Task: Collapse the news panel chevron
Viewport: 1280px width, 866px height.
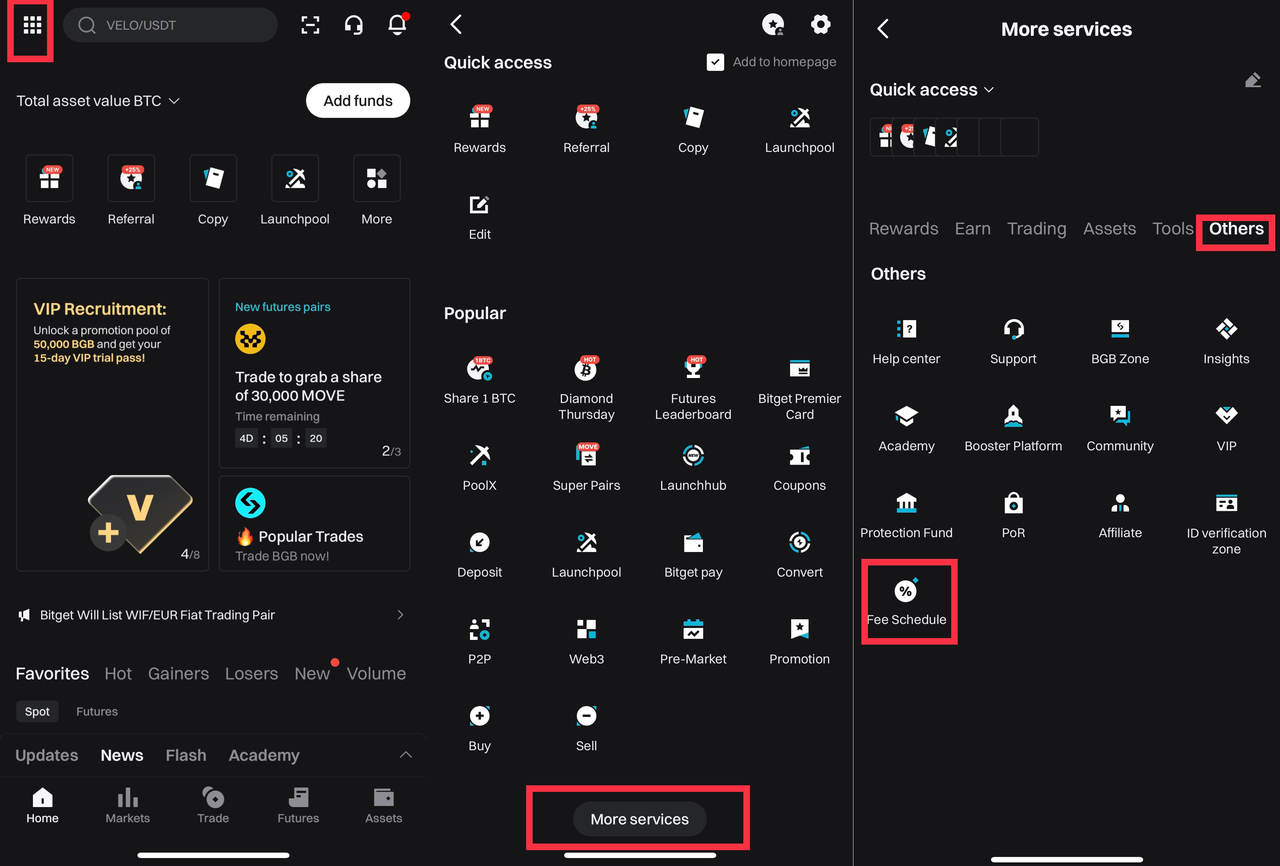Action: pyautogui.click(x=405, y=755)
